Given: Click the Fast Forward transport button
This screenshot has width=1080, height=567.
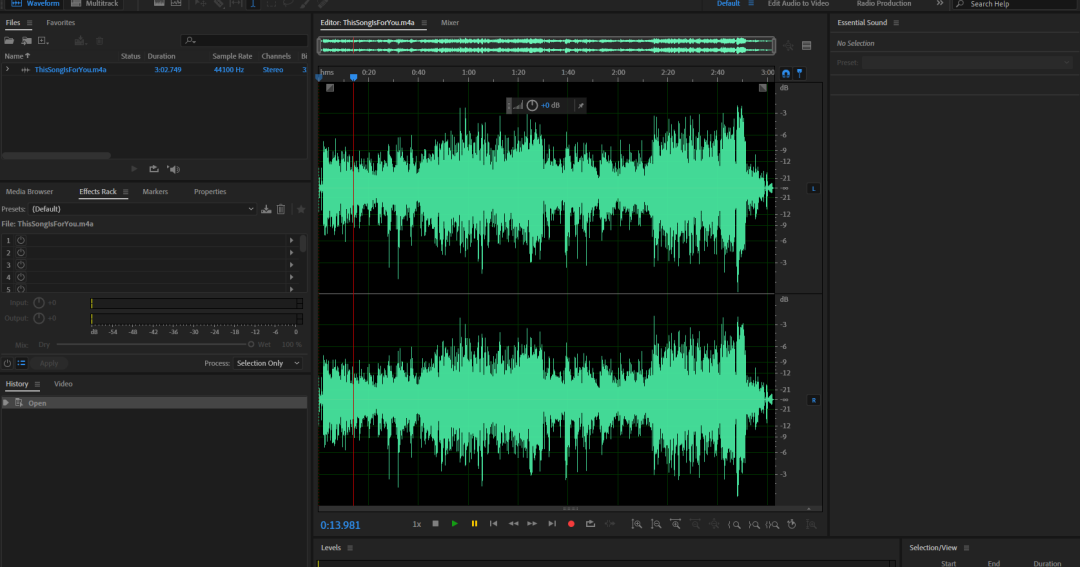Looking at the screenshot, I should (532, 524).
